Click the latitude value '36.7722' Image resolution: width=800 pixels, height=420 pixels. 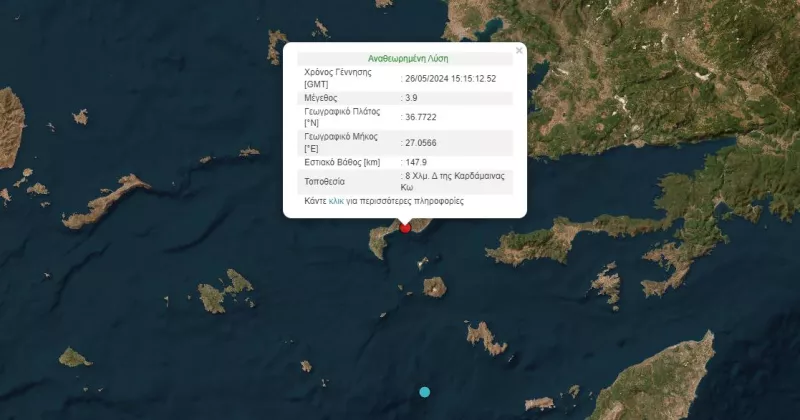pos(421,117)
